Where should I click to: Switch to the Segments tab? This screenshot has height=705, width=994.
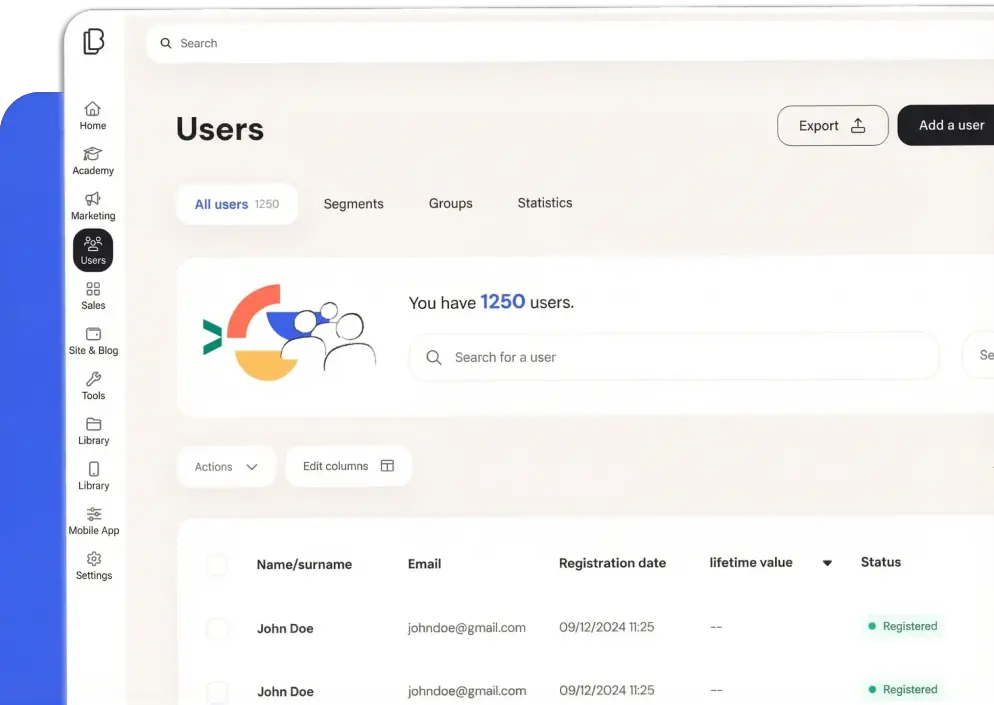pos(353,203)
